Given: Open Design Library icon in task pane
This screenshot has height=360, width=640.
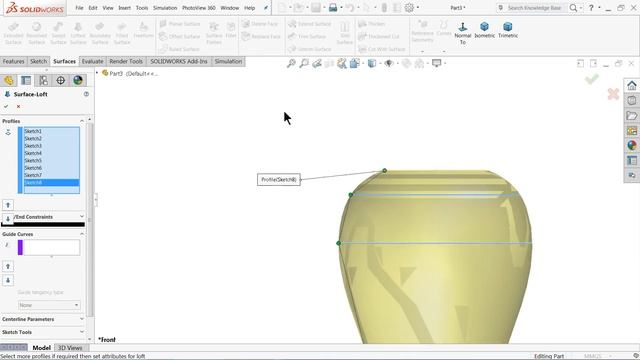Looking at the screenshot, I should pos(632,100).
